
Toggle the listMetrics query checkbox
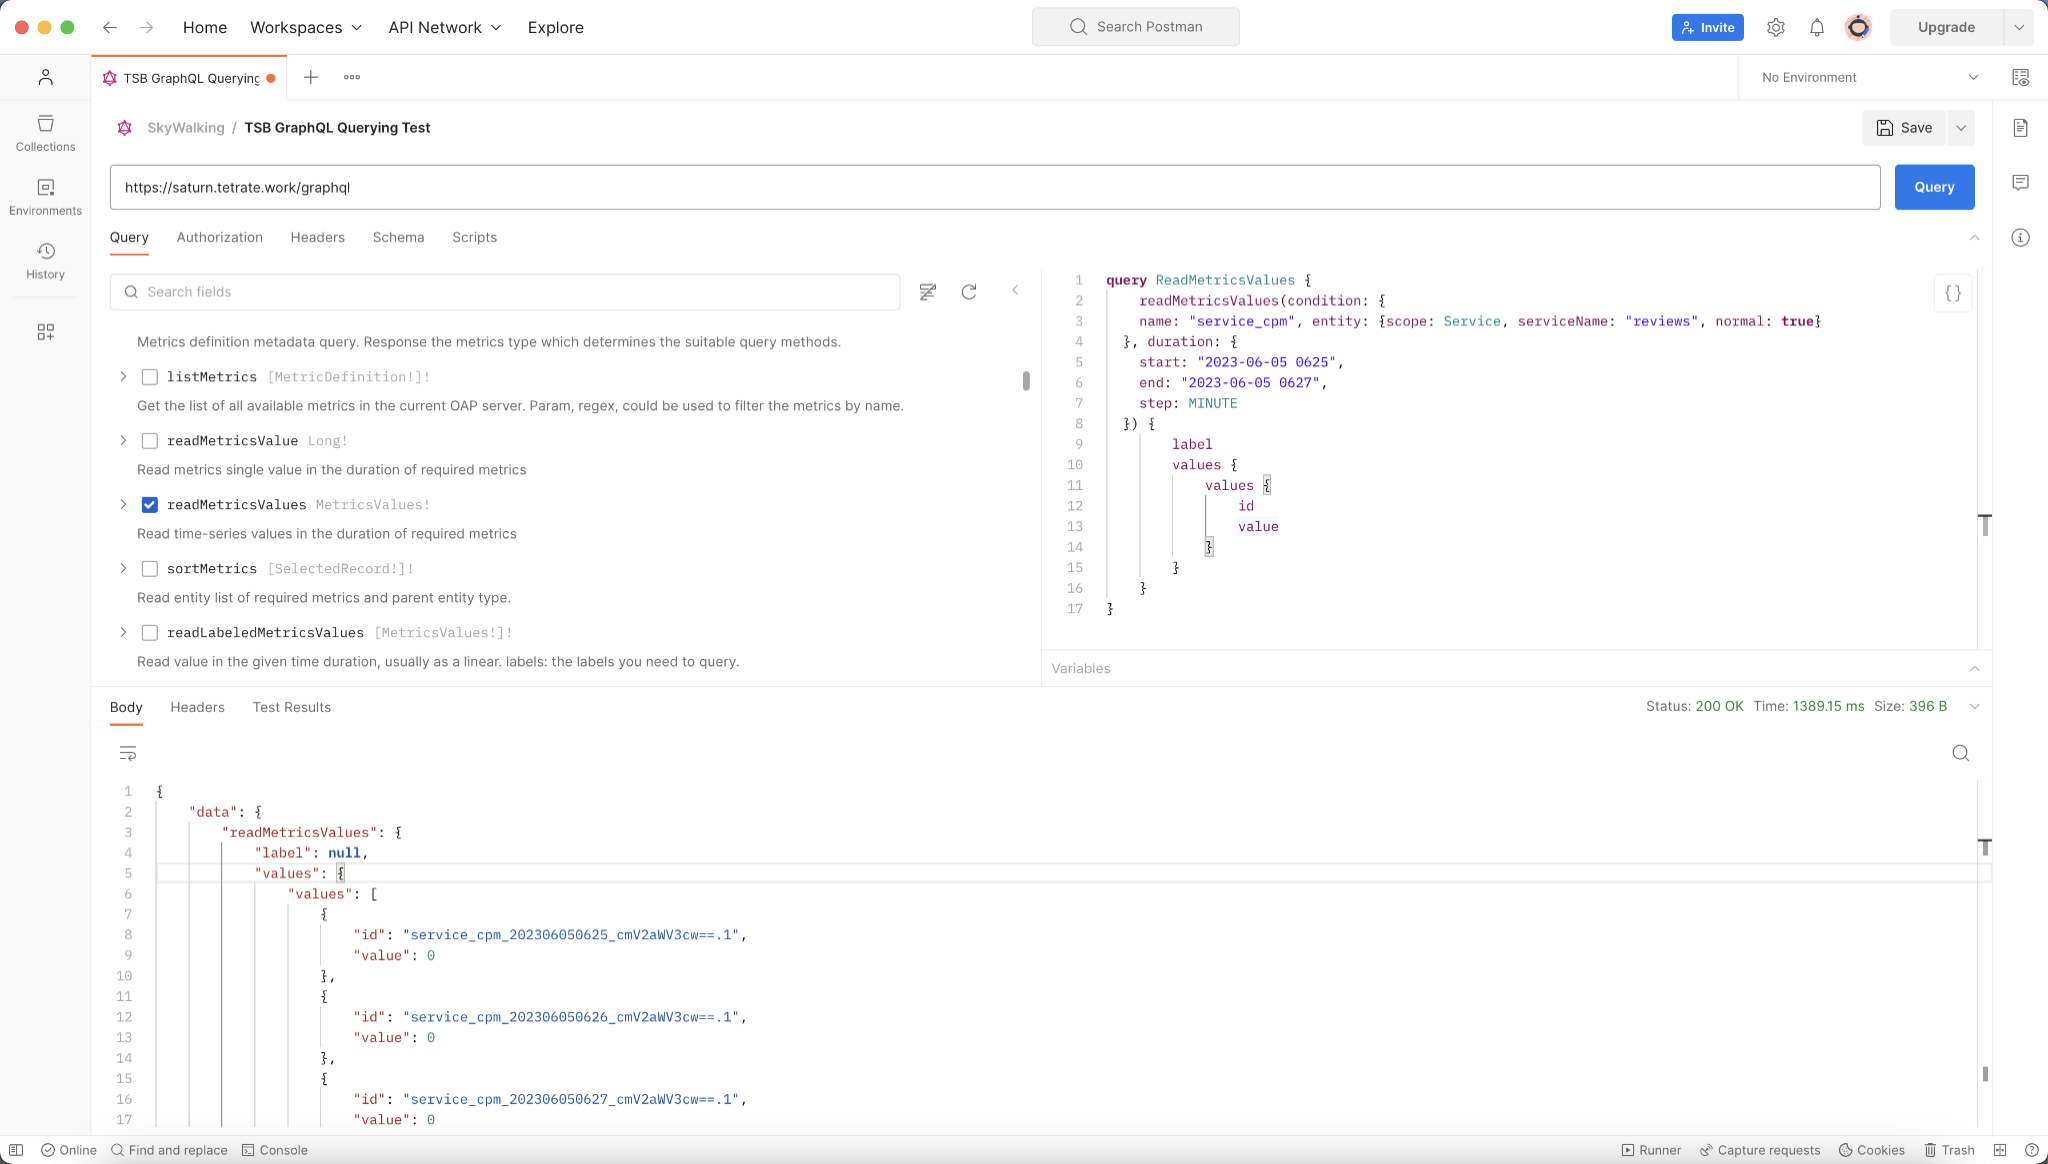coord(149,375)
